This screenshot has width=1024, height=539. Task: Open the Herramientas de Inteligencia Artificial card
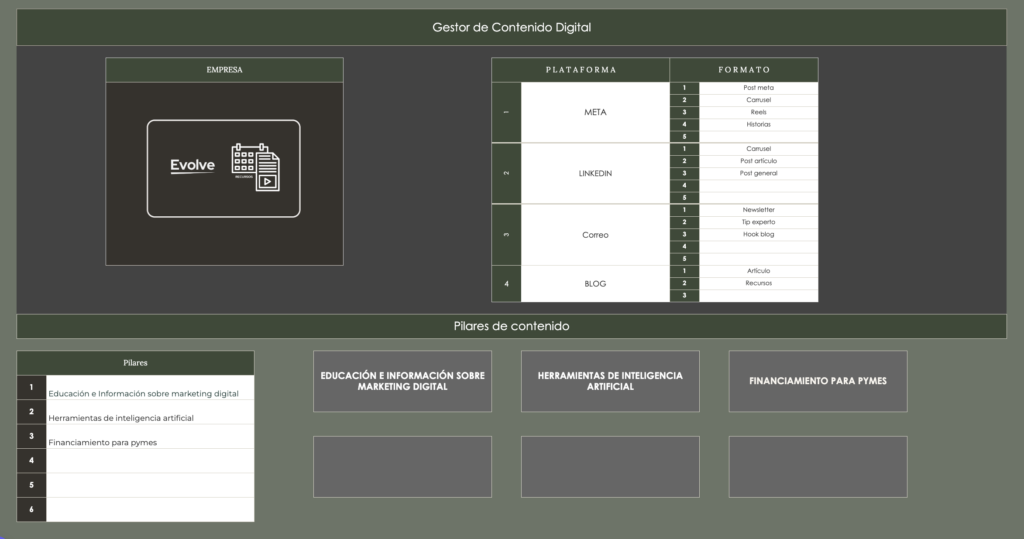tap(610, 381)
